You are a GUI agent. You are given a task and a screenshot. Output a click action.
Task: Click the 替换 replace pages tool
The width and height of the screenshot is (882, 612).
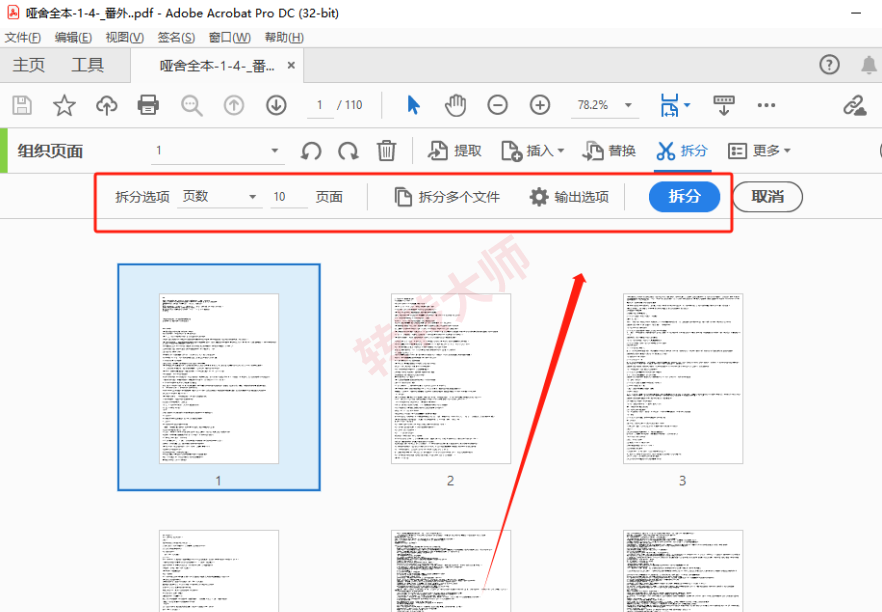tap(609, 151)
